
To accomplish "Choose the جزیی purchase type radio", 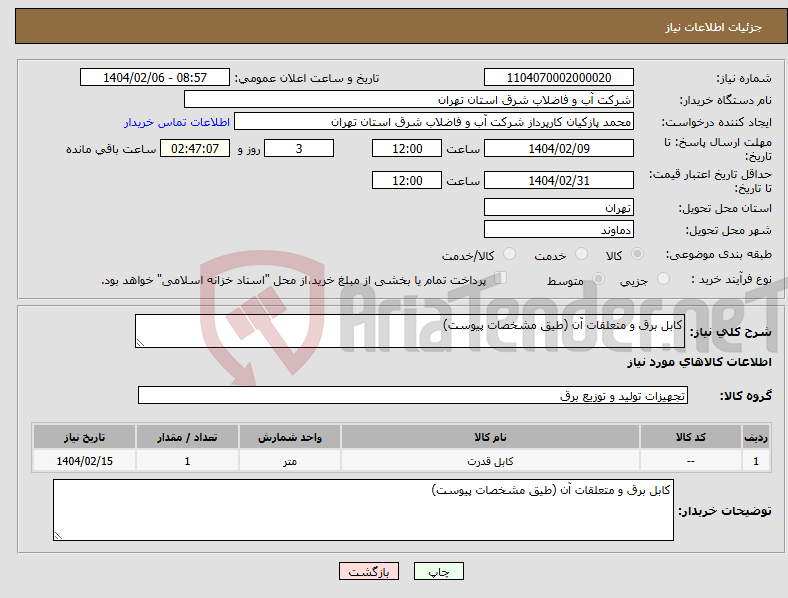I will 663,278.
